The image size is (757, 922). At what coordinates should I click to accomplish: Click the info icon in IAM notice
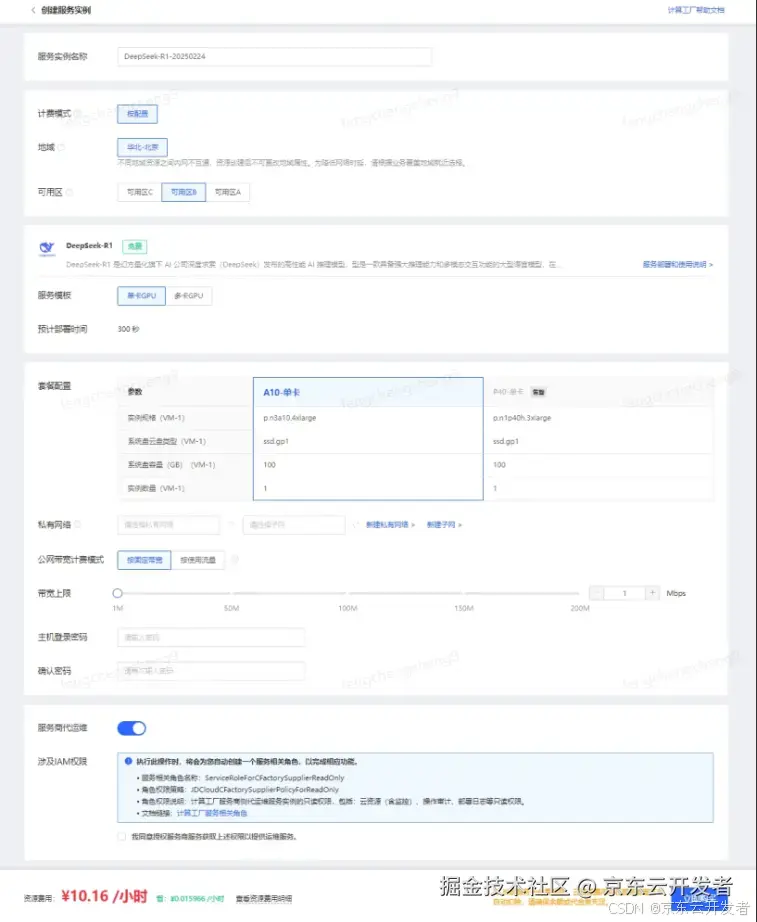click(x=128, y=761)
